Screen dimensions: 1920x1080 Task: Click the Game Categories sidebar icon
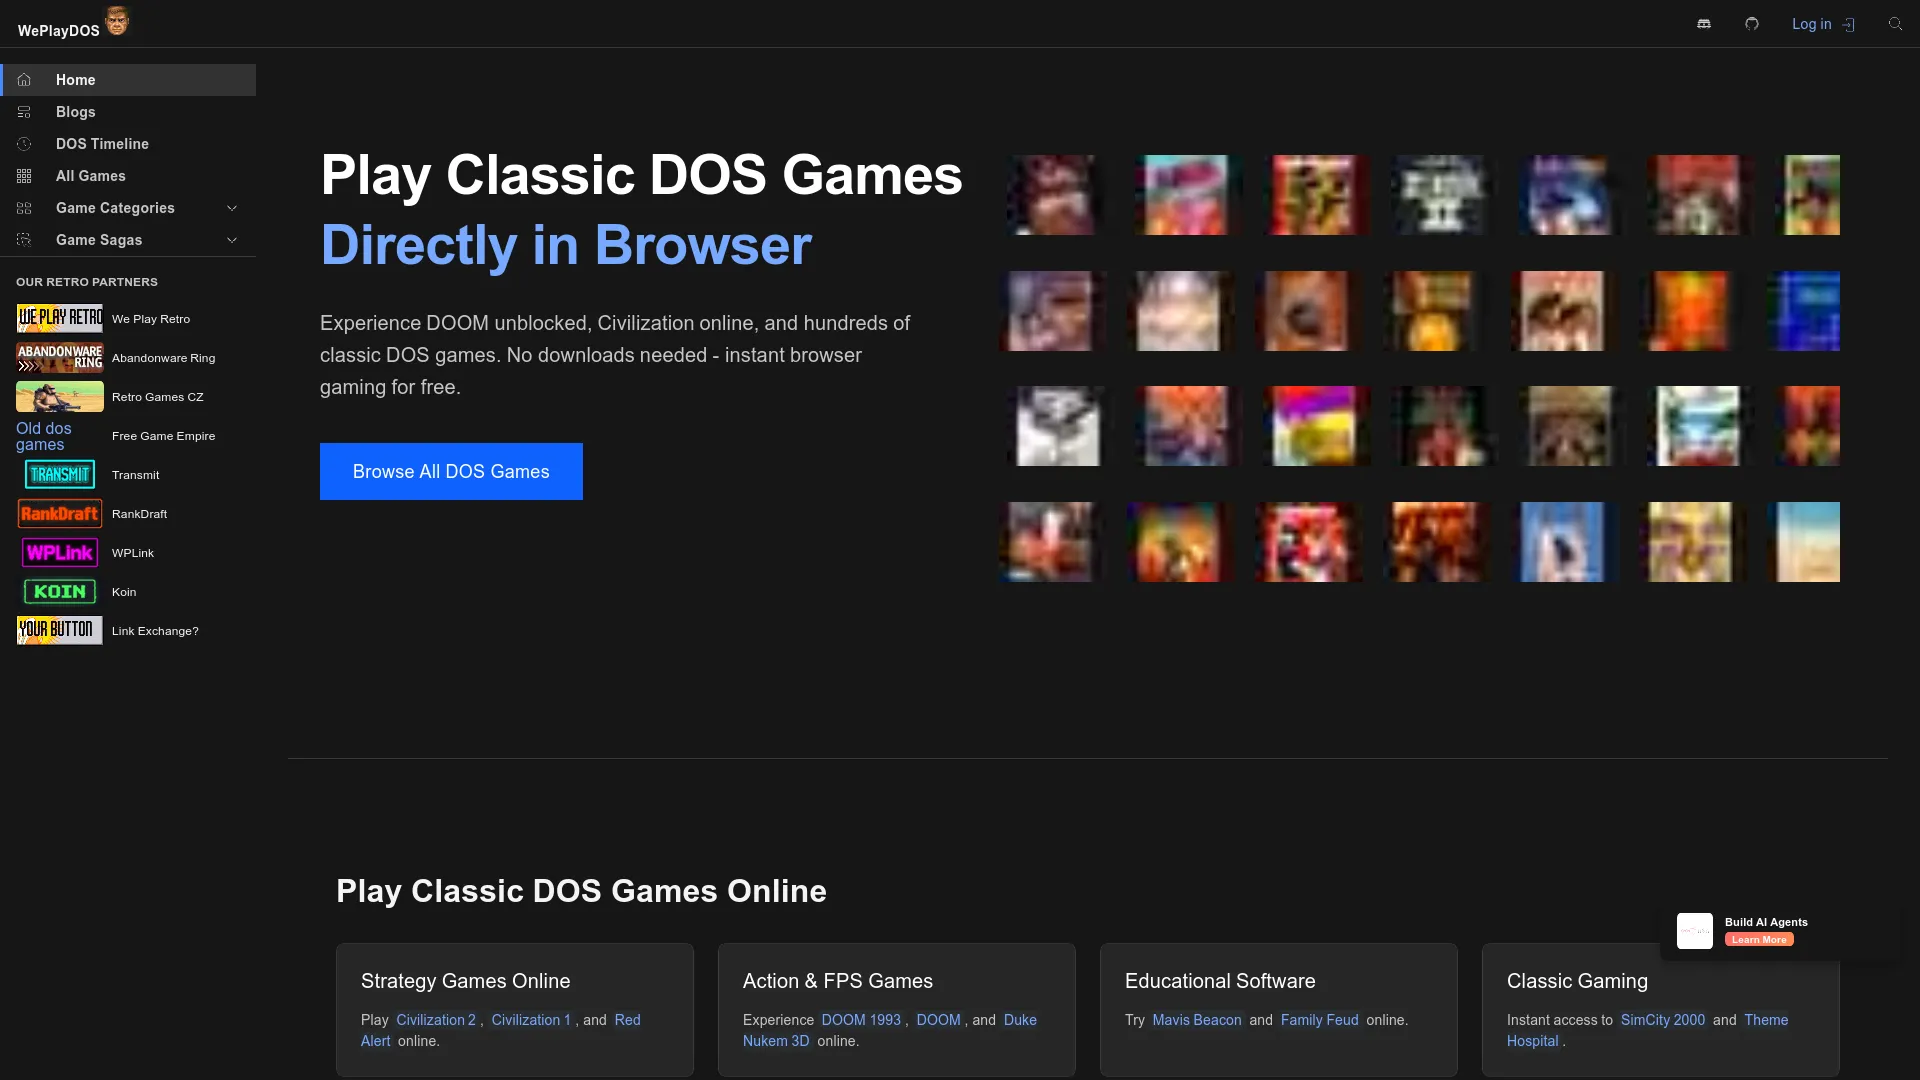[x=24, y=208]
